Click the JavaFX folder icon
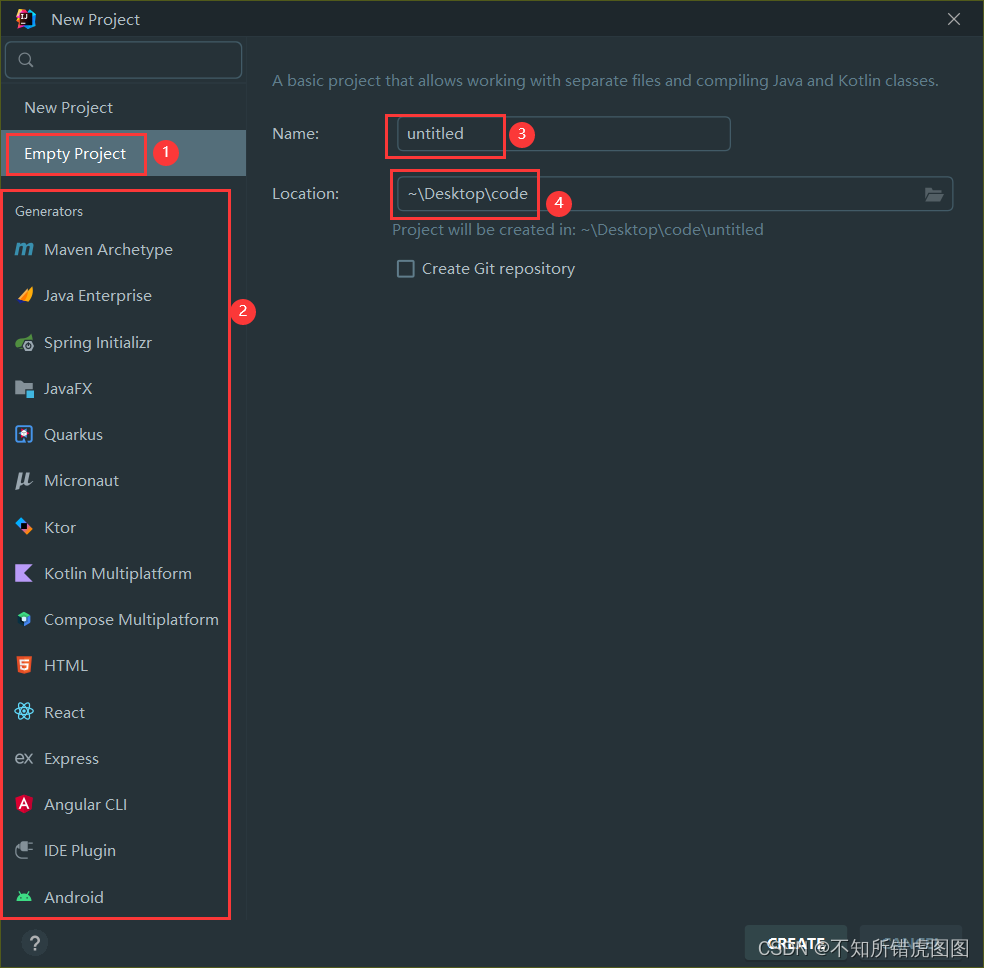This screenshot has width=984, height=968. [x=24, y=388]
